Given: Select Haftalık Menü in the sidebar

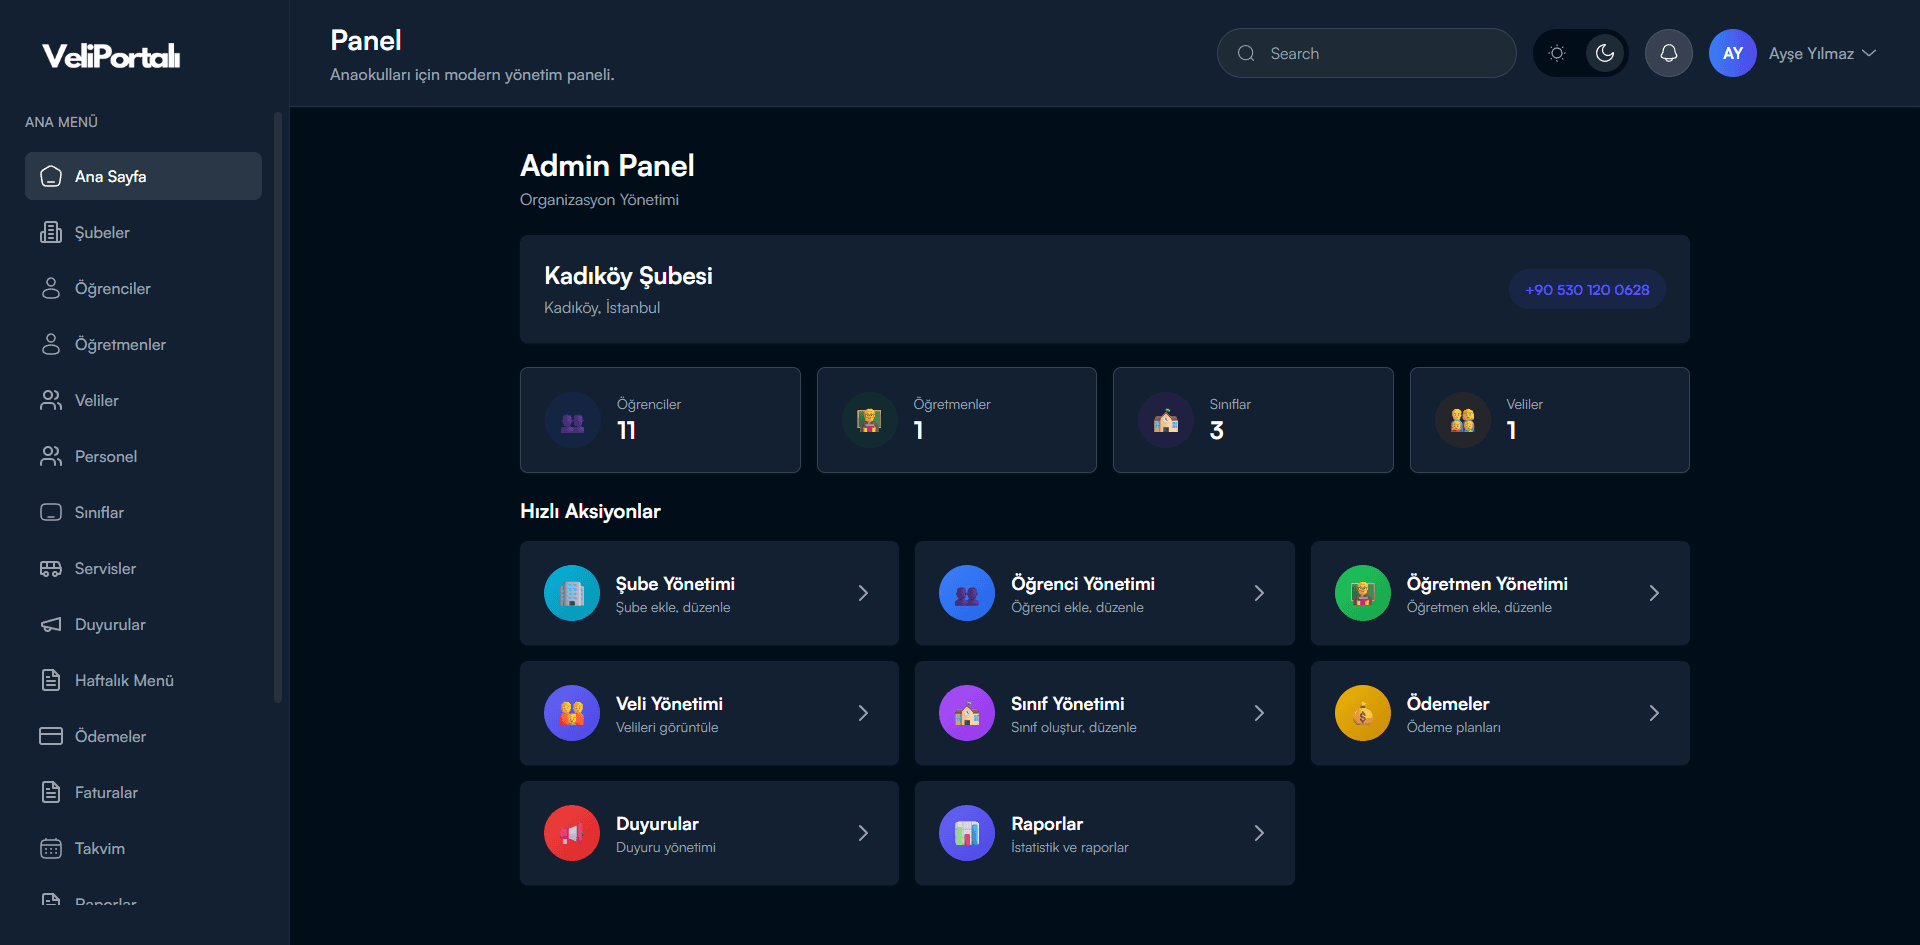Looking at the screenshot, I should (x=124, y=680).
